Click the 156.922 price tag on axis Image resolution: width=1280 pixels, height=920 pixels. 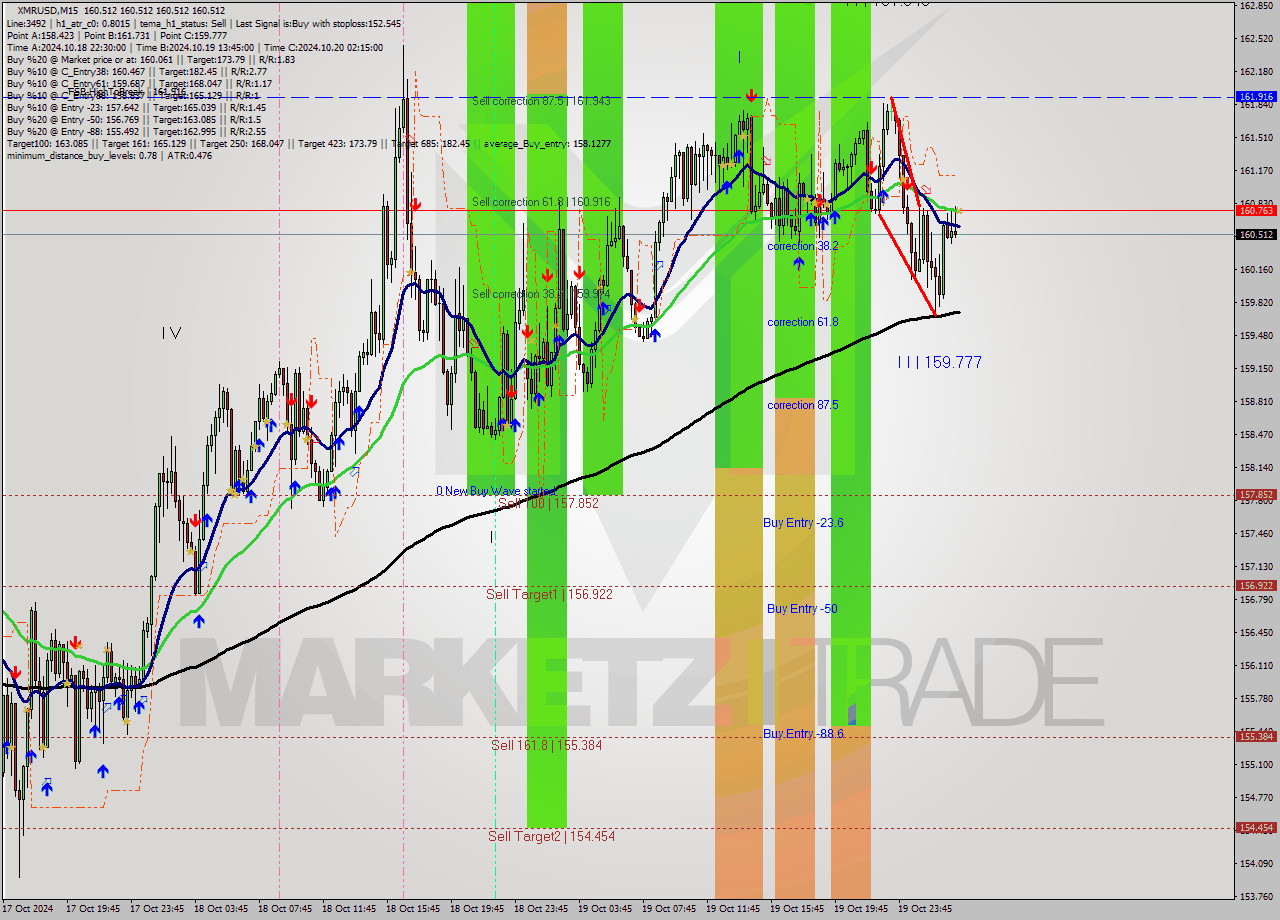point(1256,586)
